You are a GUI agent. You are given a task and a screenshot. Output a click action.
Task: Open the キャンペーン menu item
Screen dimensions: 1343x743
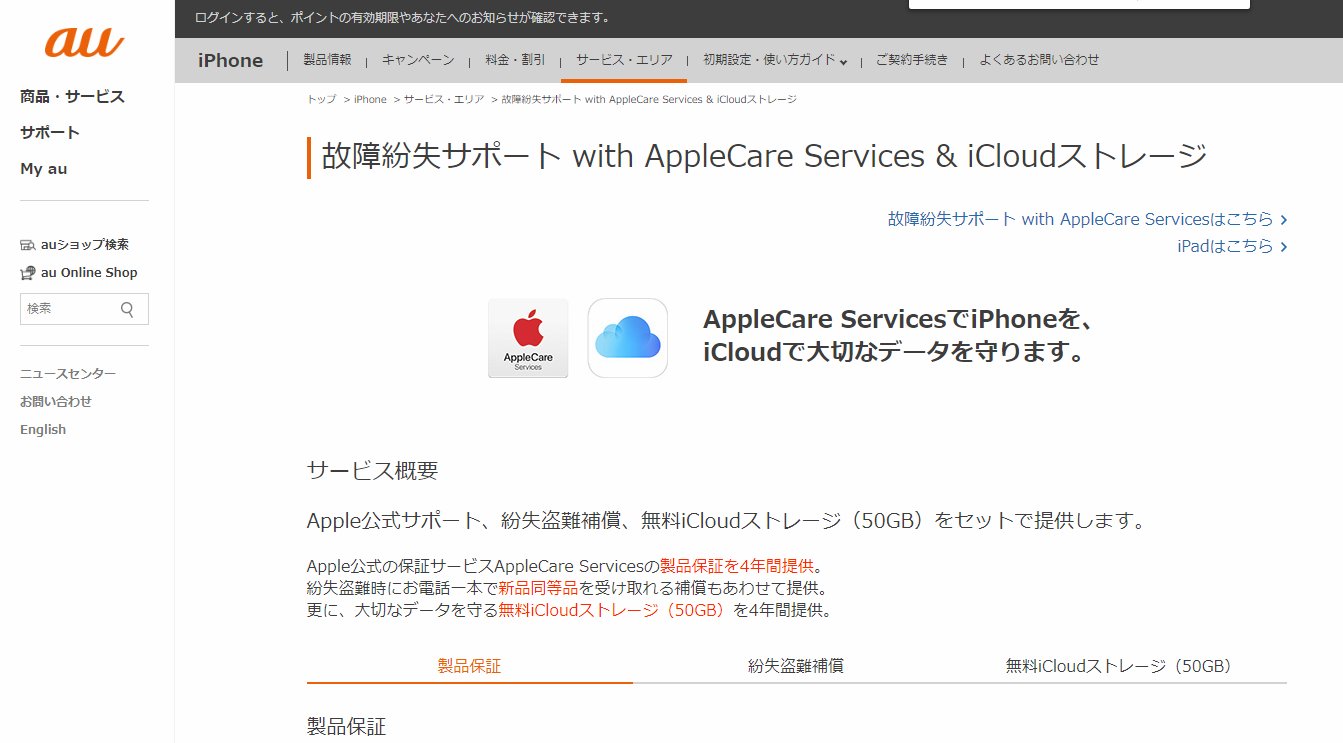[418, 60]
